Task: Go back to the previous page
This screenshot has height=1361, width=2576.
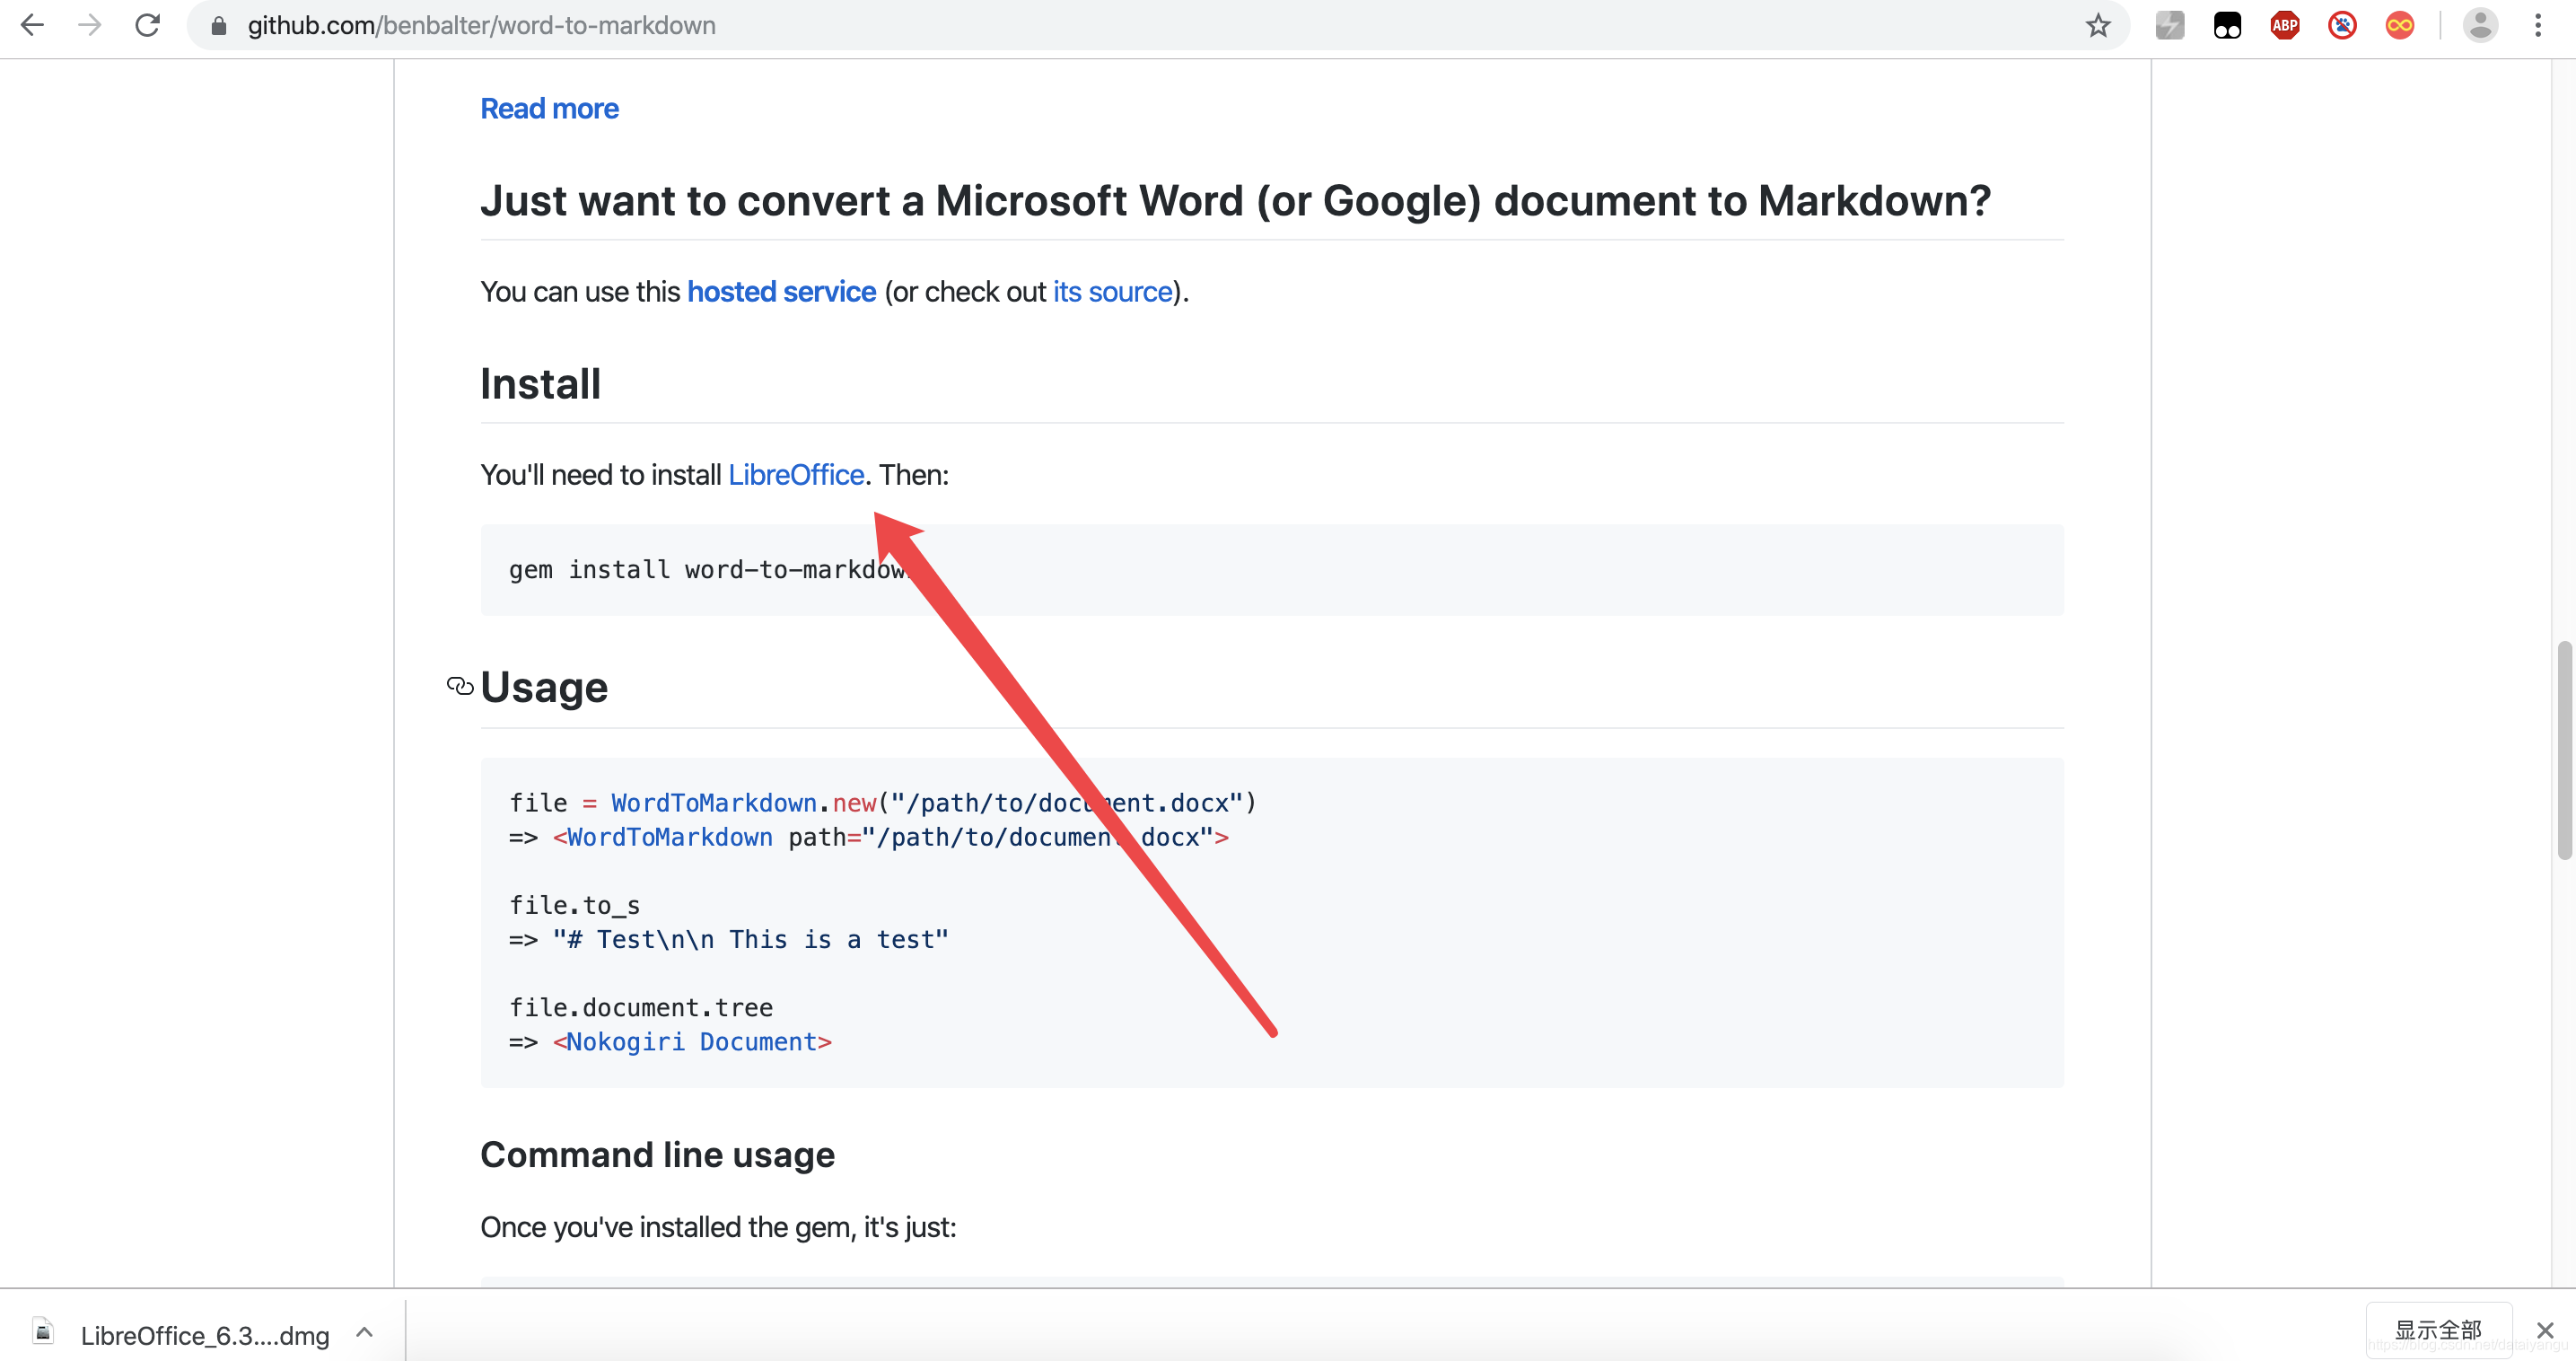Action: tap(32, 25)
